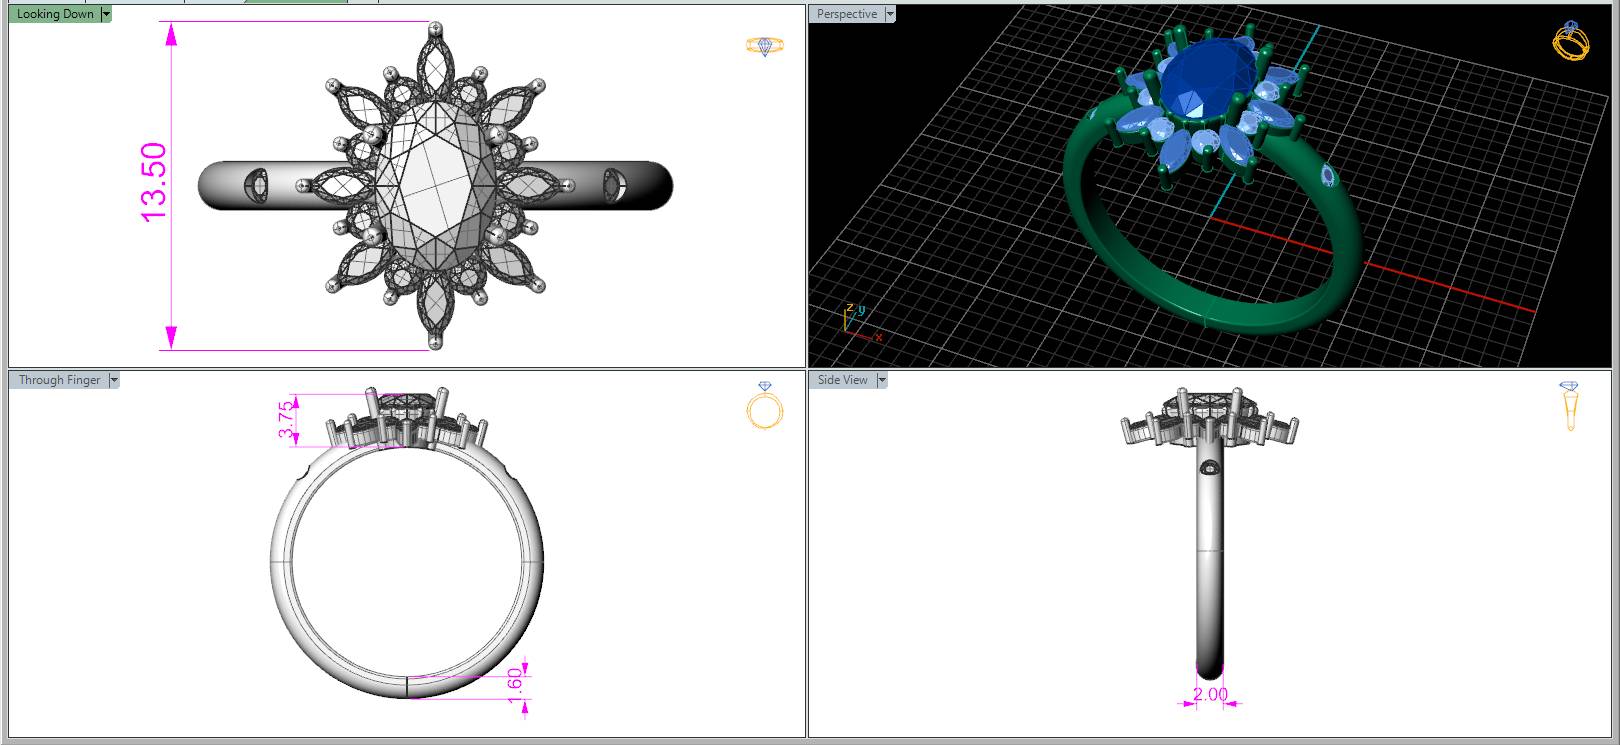Select the 2.00 dimension text
The height and width of the screenshot is (745, 1620).
click(x=1210, y=694)
